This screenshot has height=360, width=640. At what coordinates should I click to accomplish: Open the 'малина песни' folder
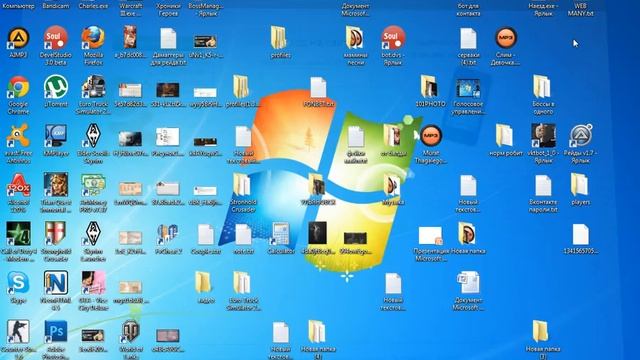355,38
